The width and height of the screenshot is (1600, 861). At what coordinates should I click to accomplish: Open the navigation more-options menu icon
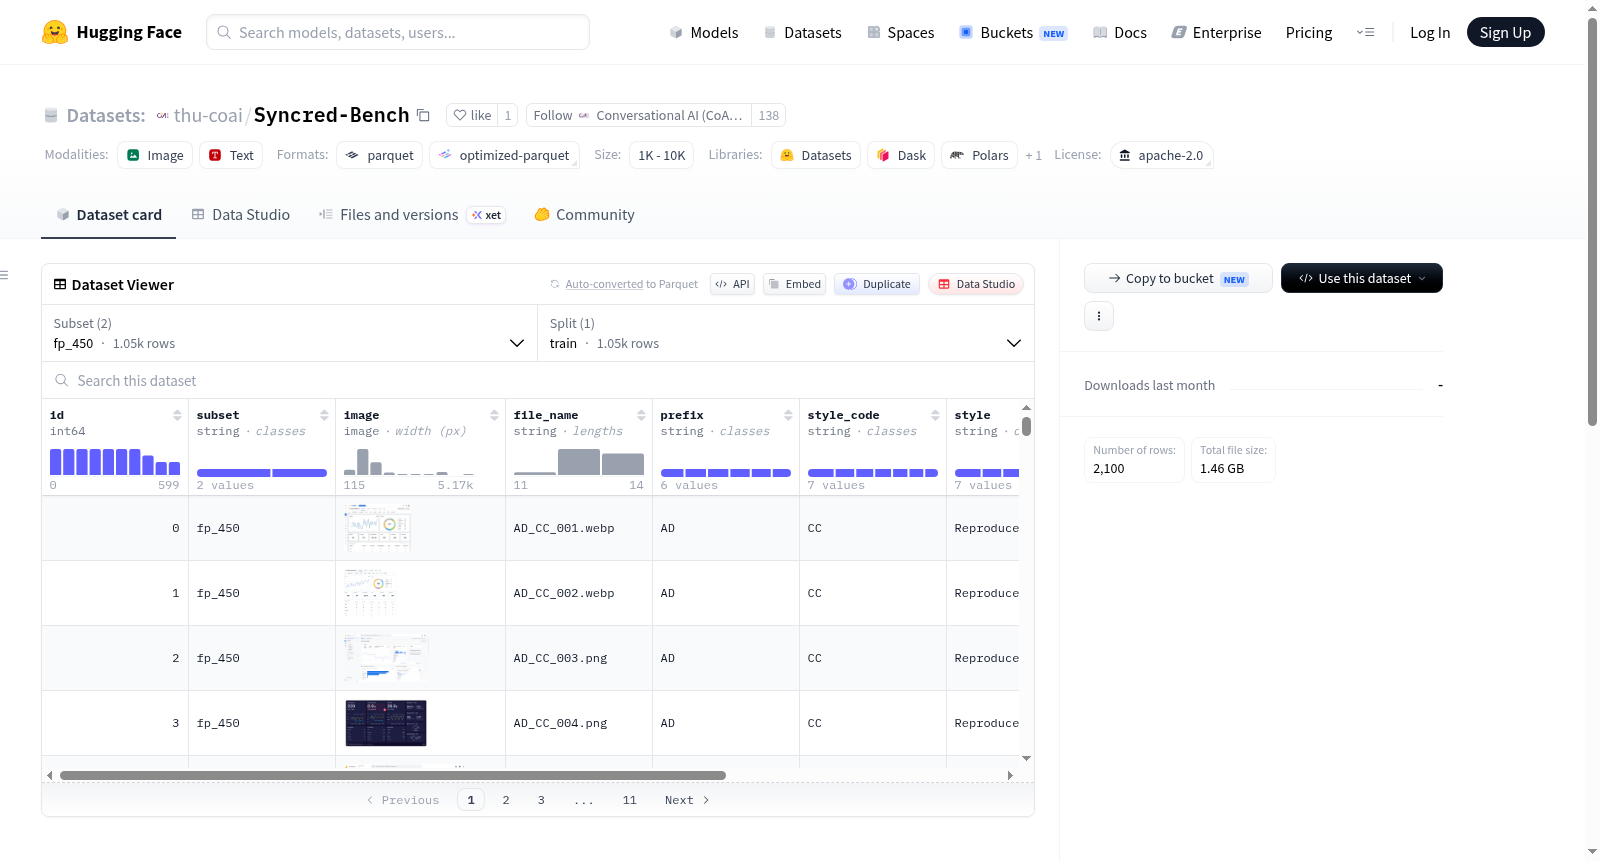1365,32
